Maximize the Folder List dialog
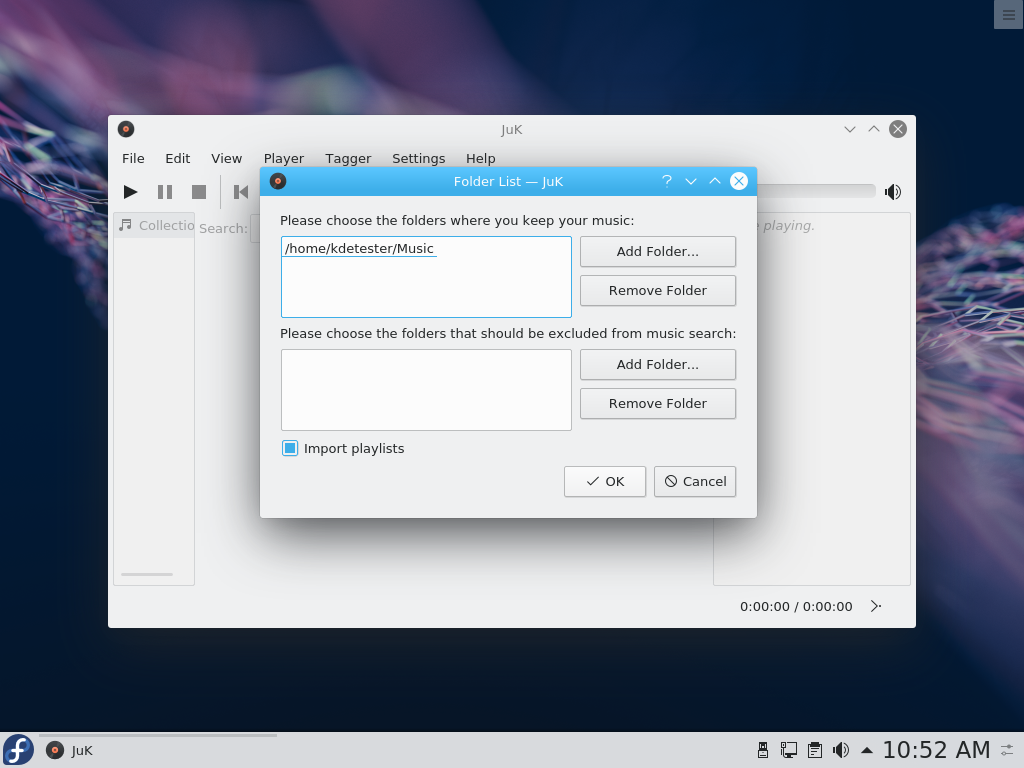1024x768 pixels. [715, 181]
